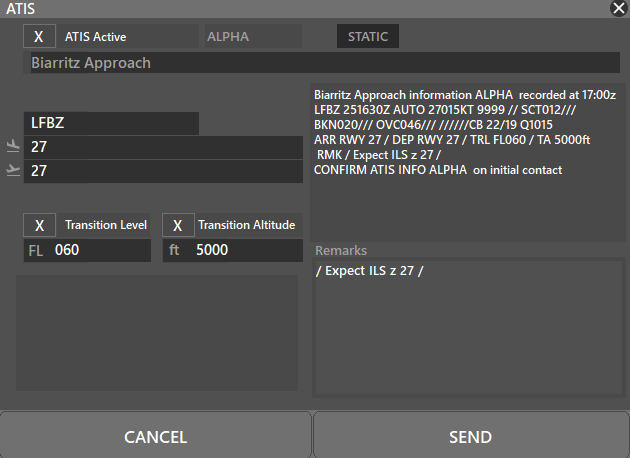
Task: Click the arrival runway field beside the landing icon
Action: (x=163, y=147)
